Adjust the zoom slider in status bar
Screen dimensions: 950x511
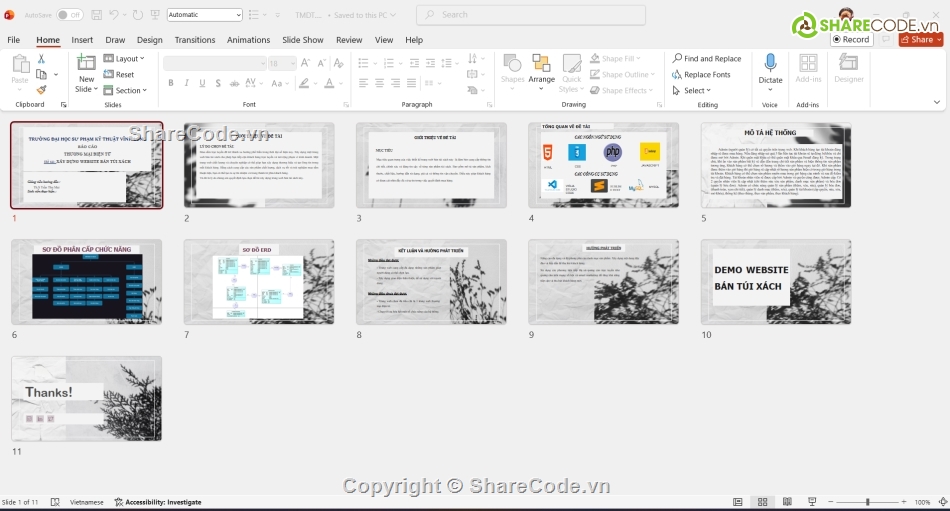point(867,502)
